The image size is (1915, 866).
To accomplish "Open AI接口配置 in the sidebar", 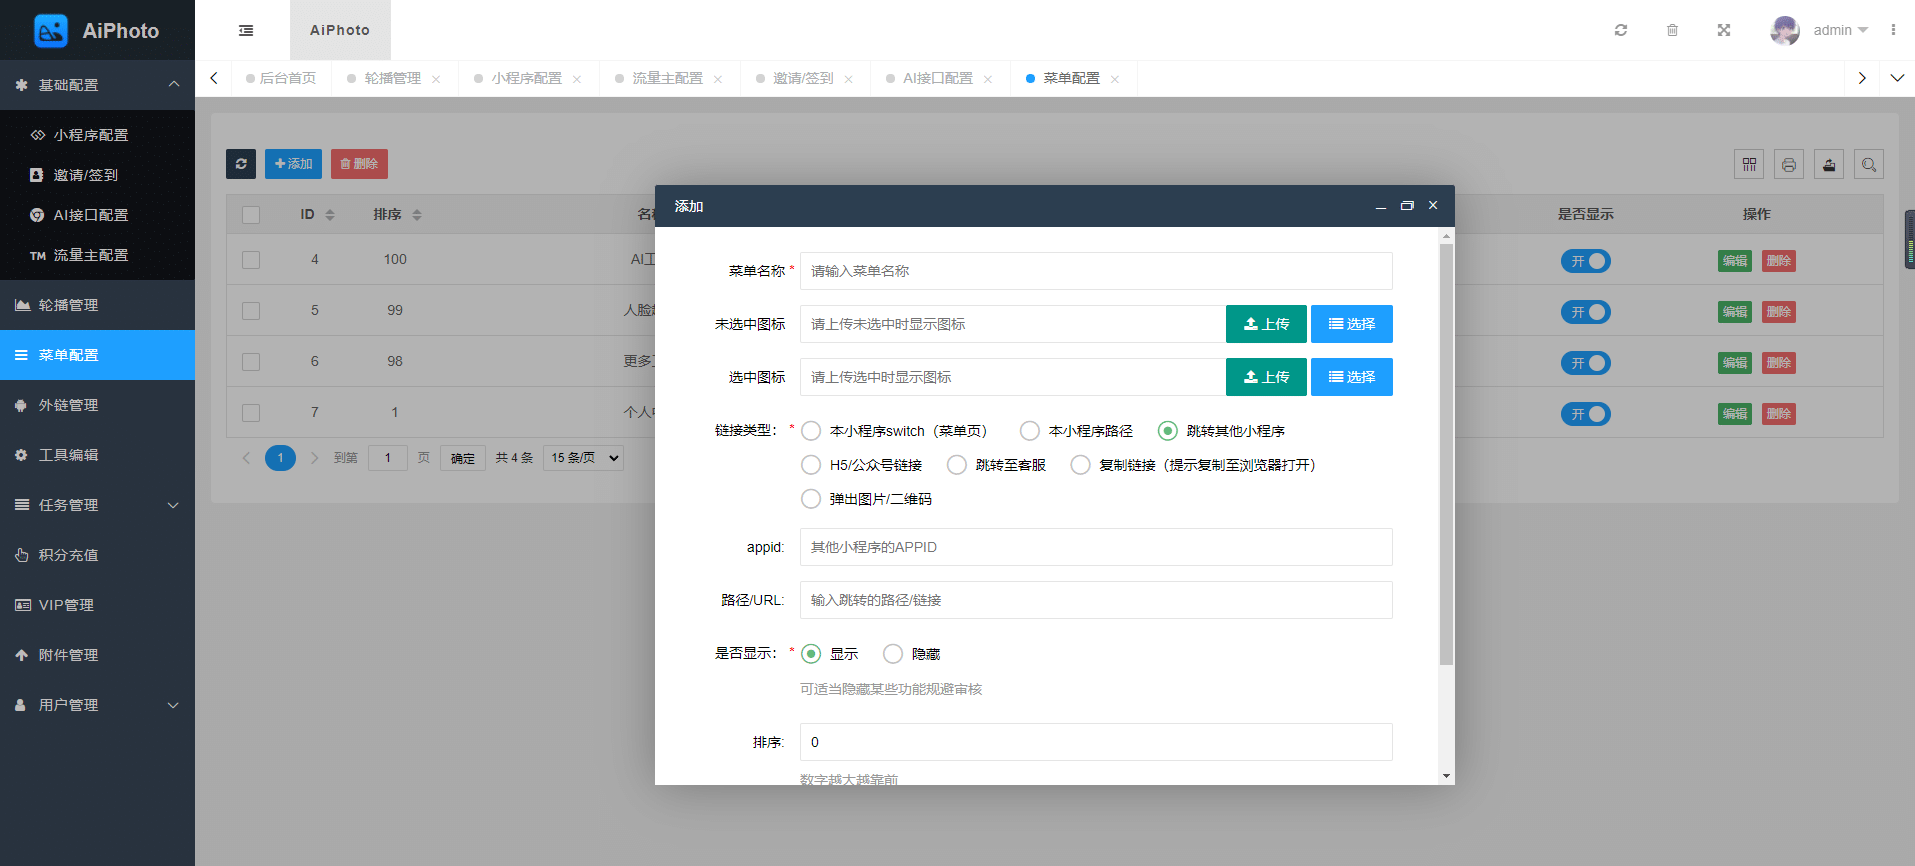I will click(97, 215).
